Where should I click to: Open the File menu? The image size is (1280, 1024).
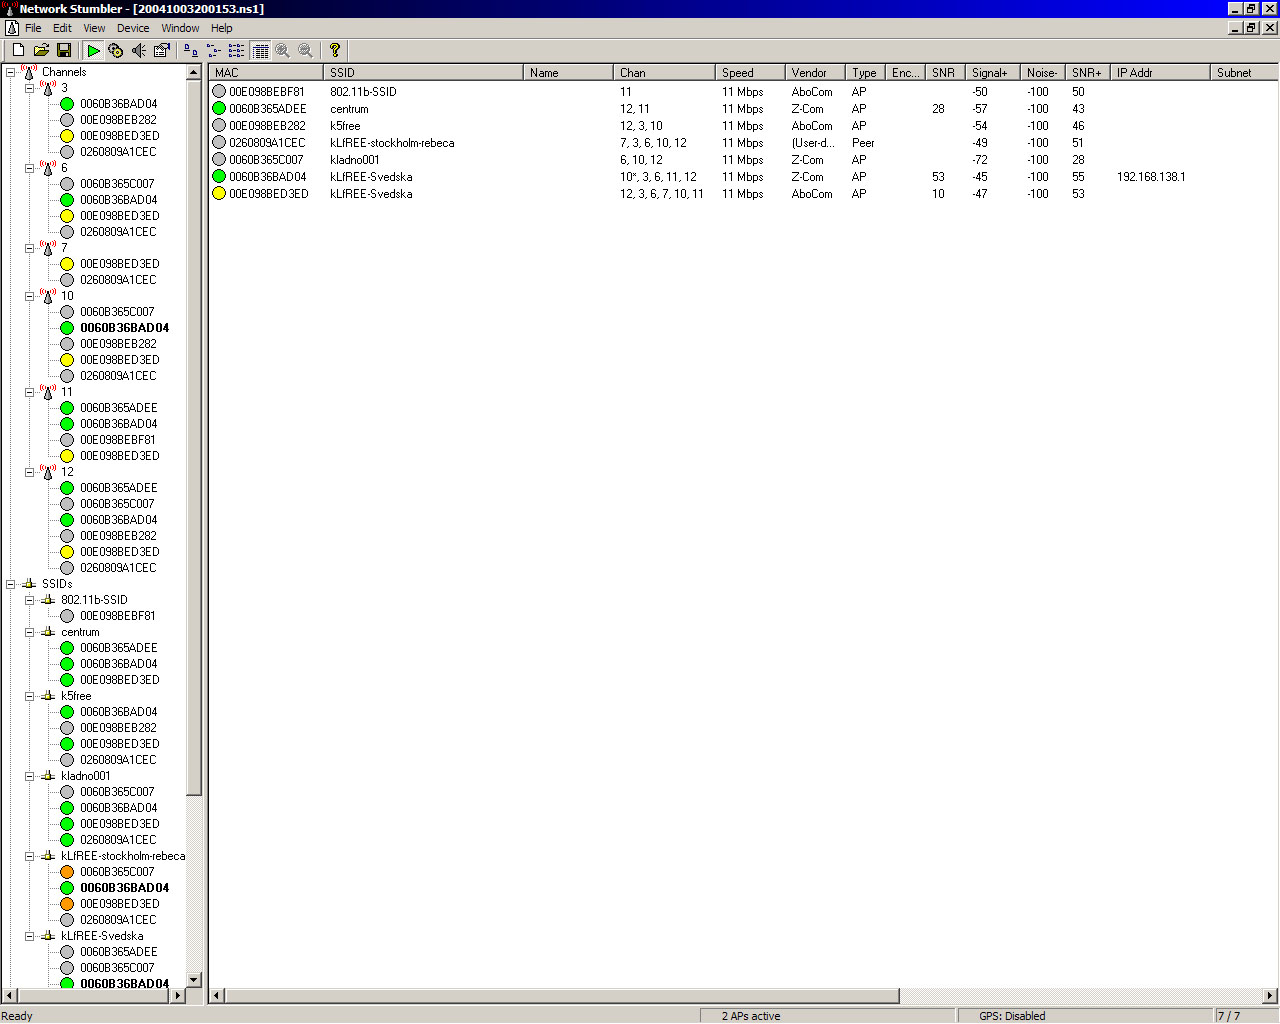coord(33,28)
